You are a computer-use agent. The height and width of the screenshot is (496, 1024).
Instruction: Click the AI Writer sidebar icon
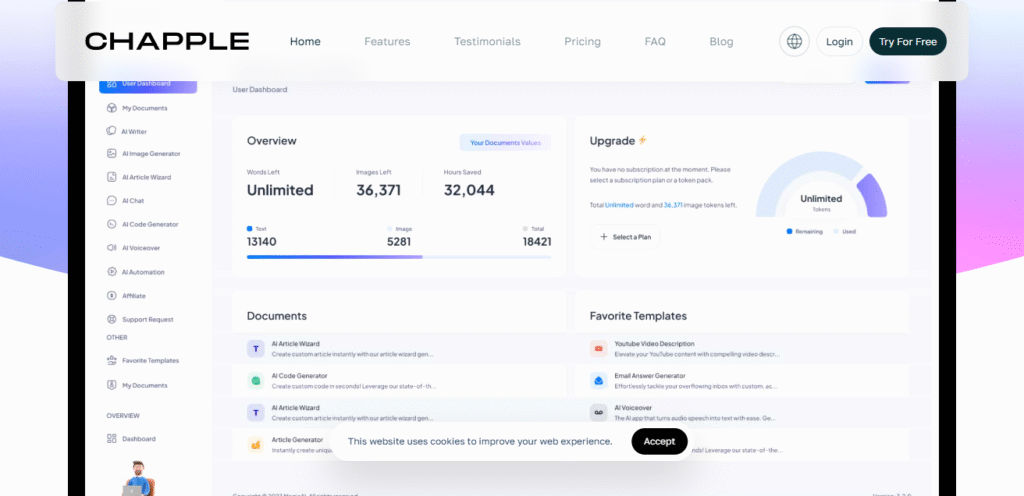tap(111, 131)
